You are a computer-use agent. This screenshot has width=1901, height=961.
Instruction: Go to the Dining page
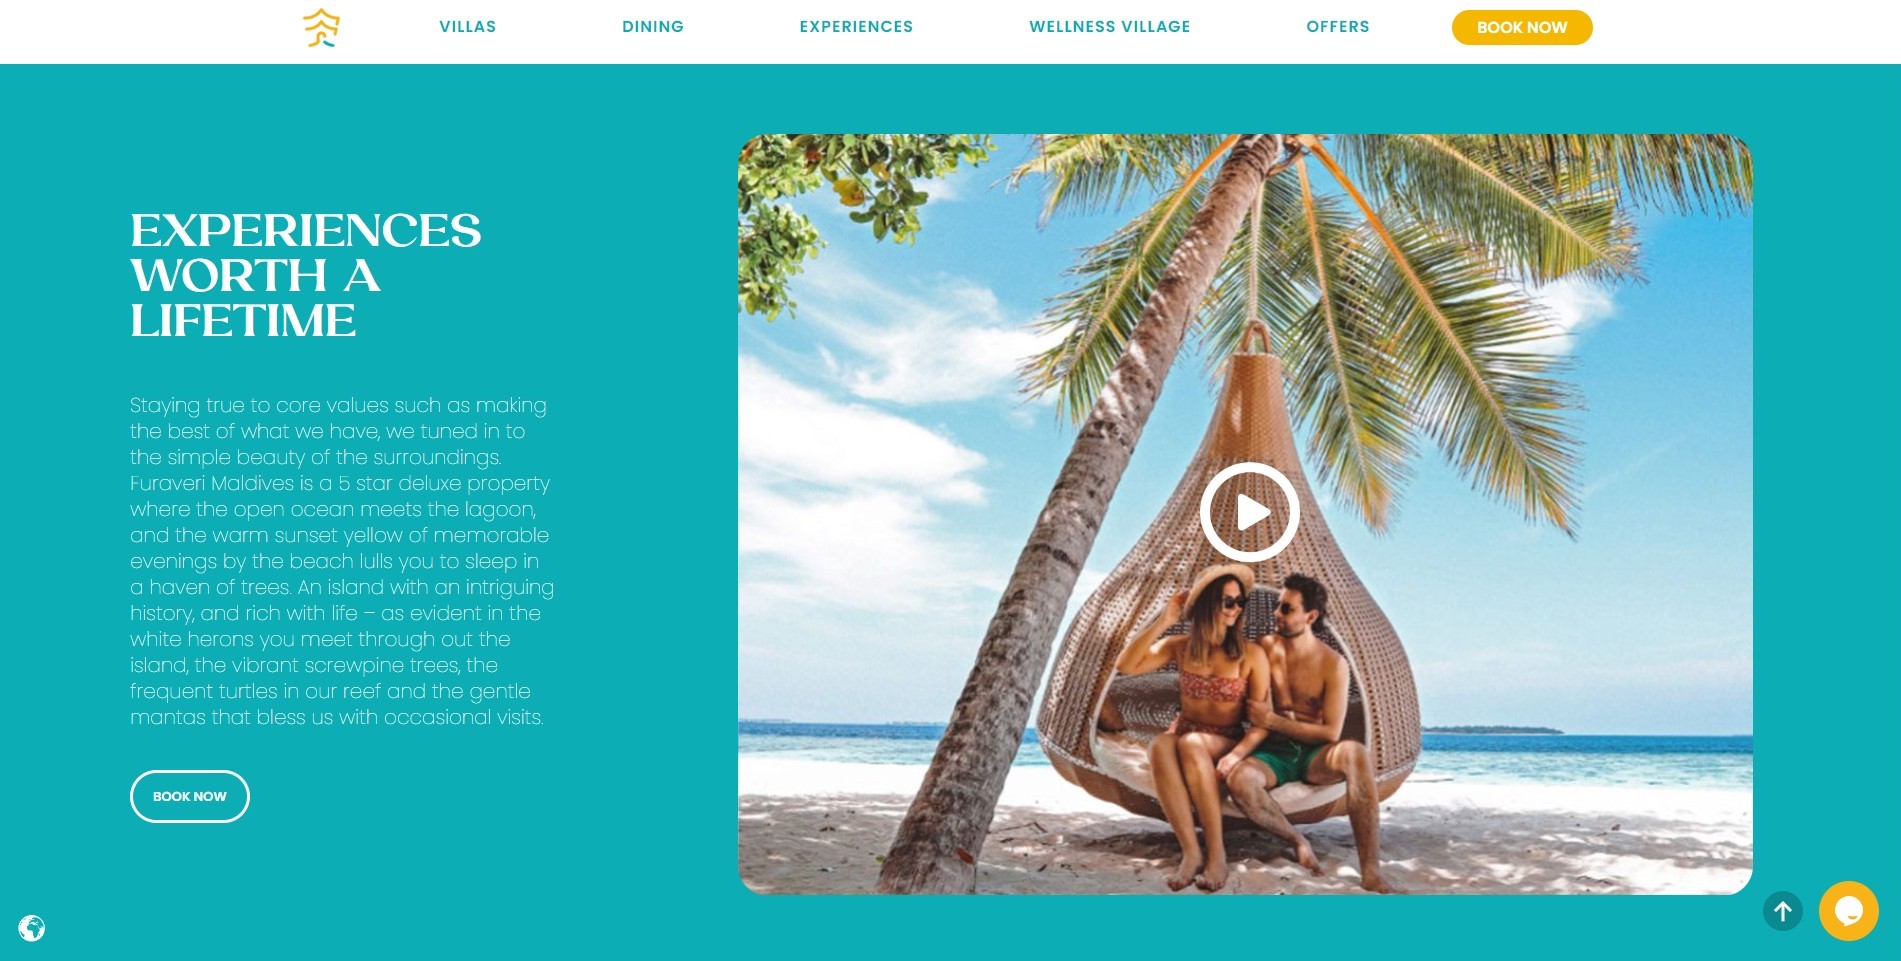click(653, 27)
